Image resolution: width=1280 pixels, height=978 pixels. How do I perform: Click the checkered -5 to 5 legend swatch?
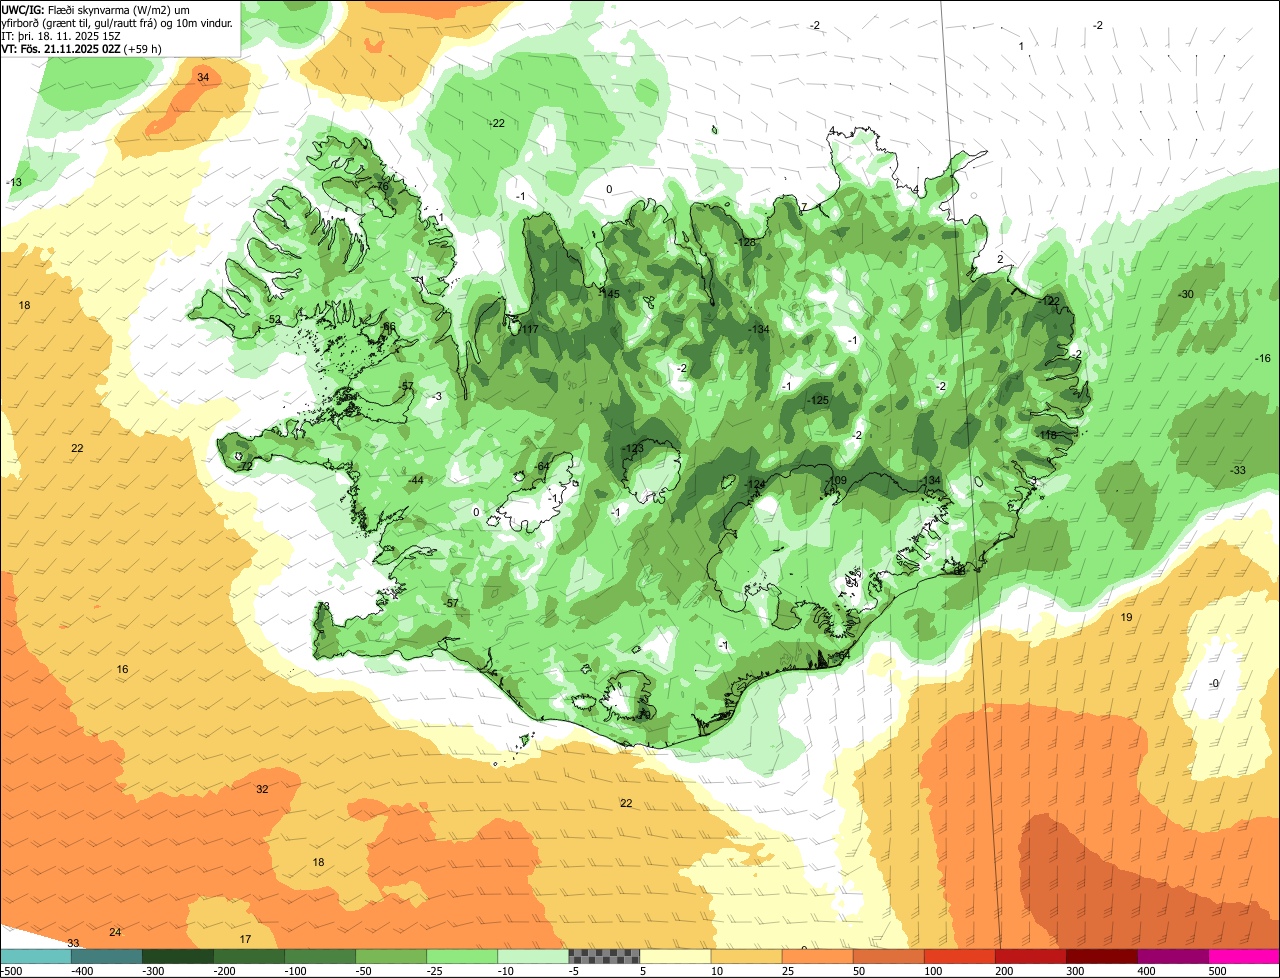[604, 956]
